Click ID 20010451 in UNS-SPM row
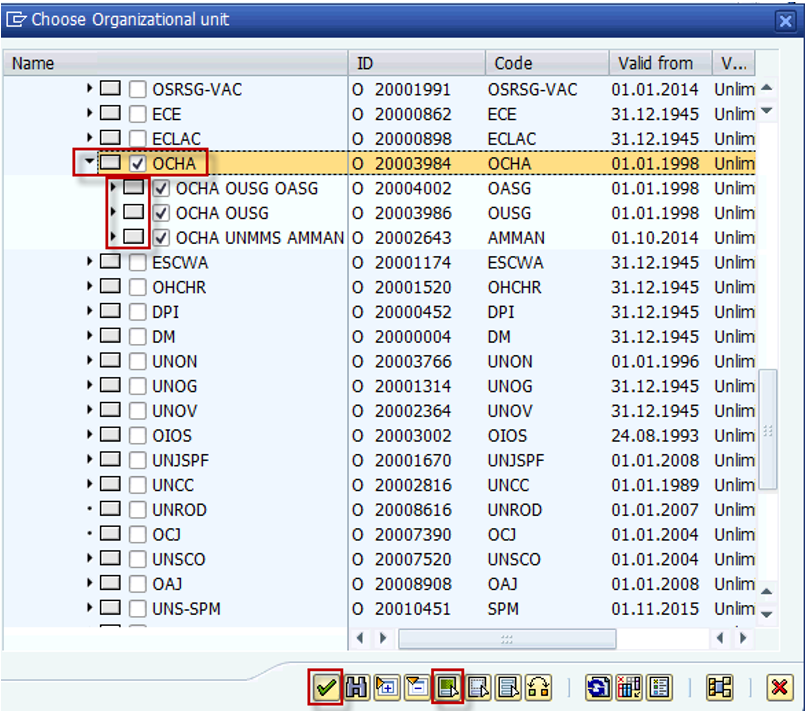Screen dimensions: 807x713 coord(413,608)
